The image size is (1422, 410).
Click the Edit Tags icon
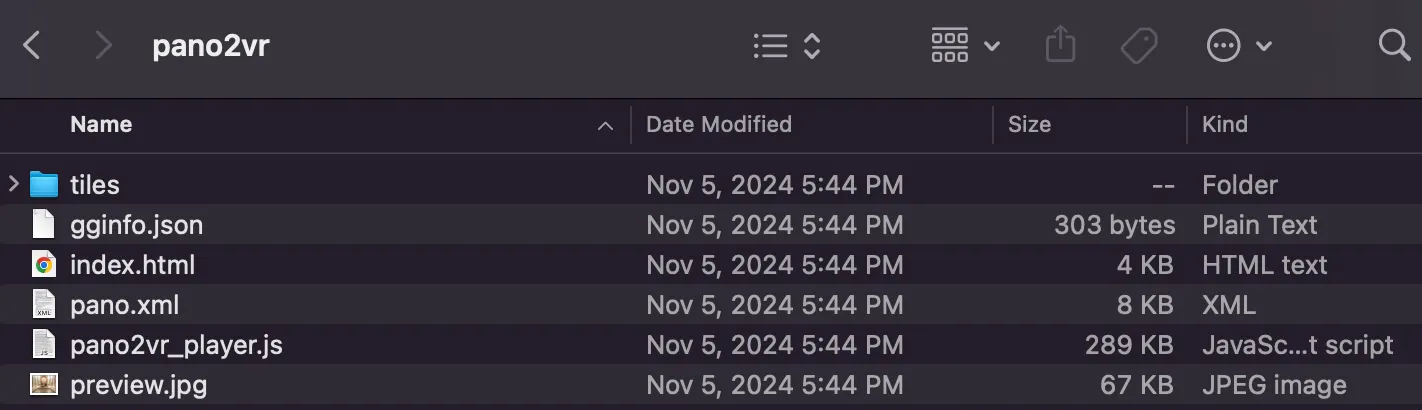click(x=1138, y=45)
